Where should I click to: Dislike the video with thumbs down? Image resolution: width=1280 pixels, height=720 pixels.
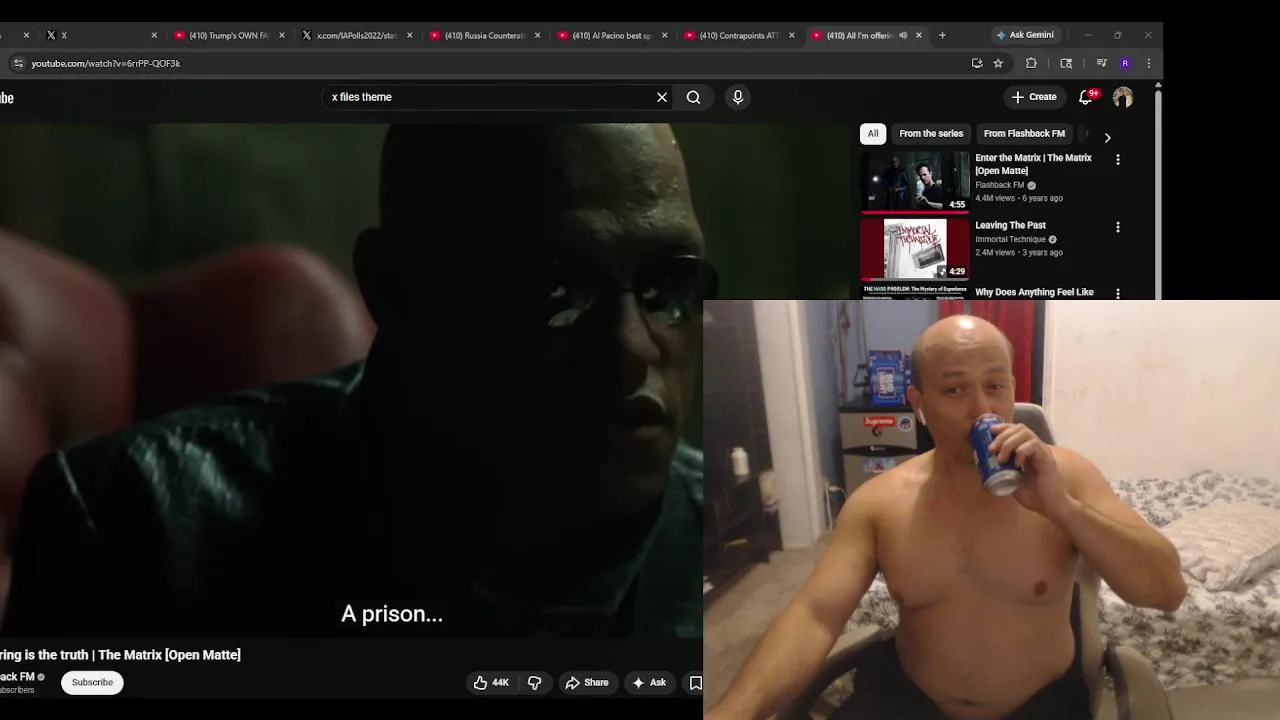(535, 682)
